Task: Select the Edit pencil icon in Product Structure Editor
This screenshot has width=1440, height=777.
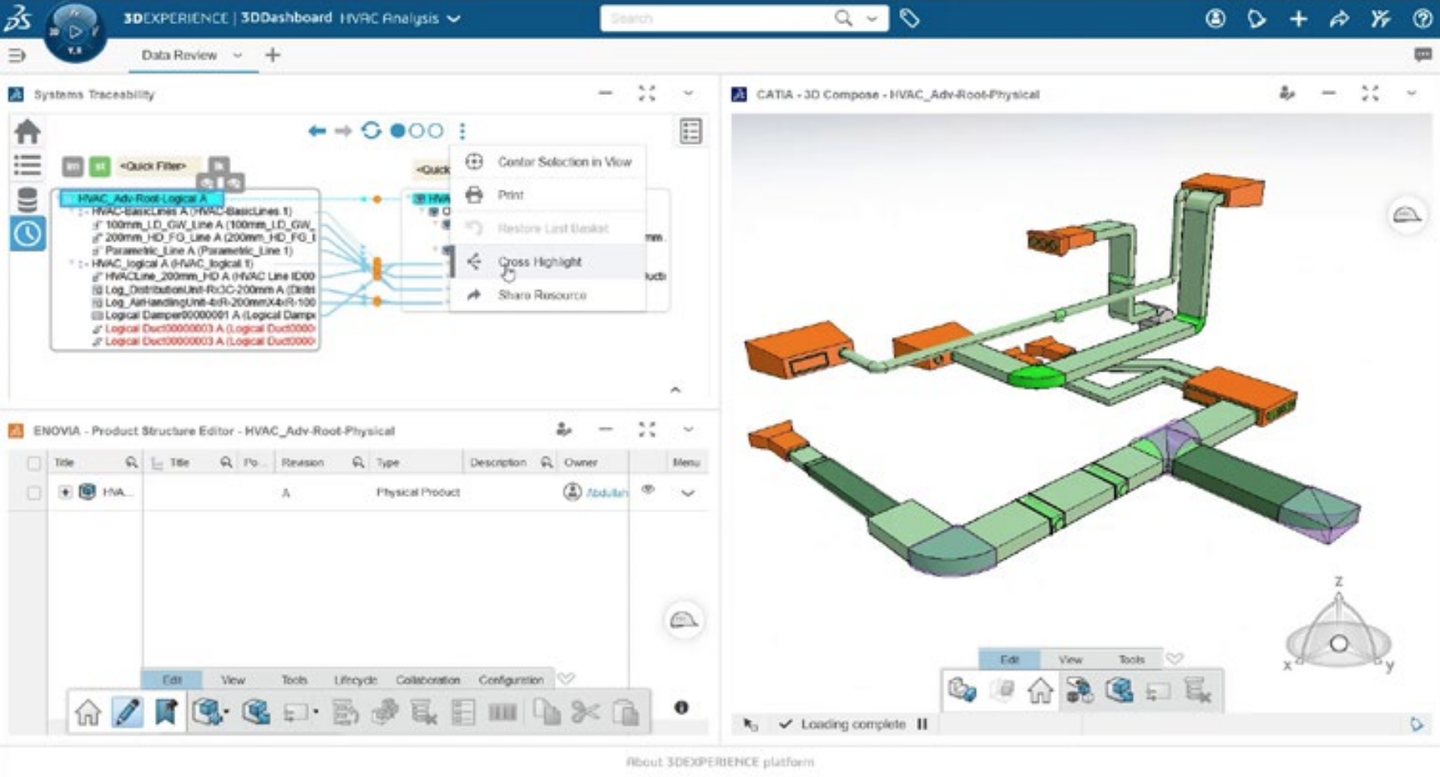Action: 129,711
